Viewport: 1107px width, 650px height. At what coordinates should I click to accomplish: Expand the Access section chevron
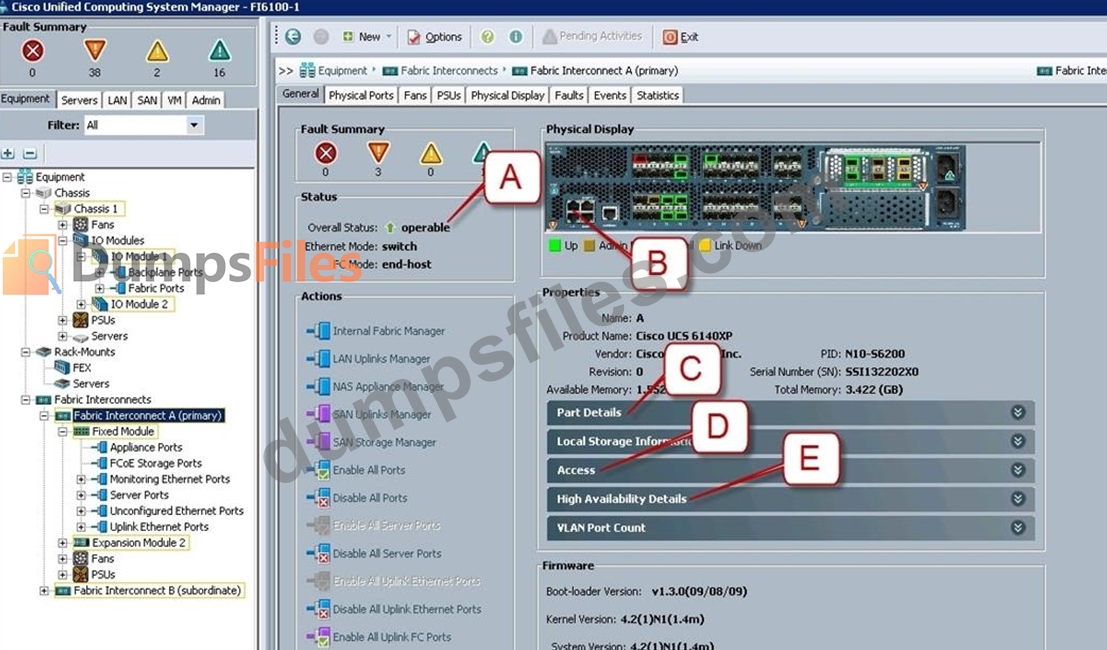[1018, 470]
